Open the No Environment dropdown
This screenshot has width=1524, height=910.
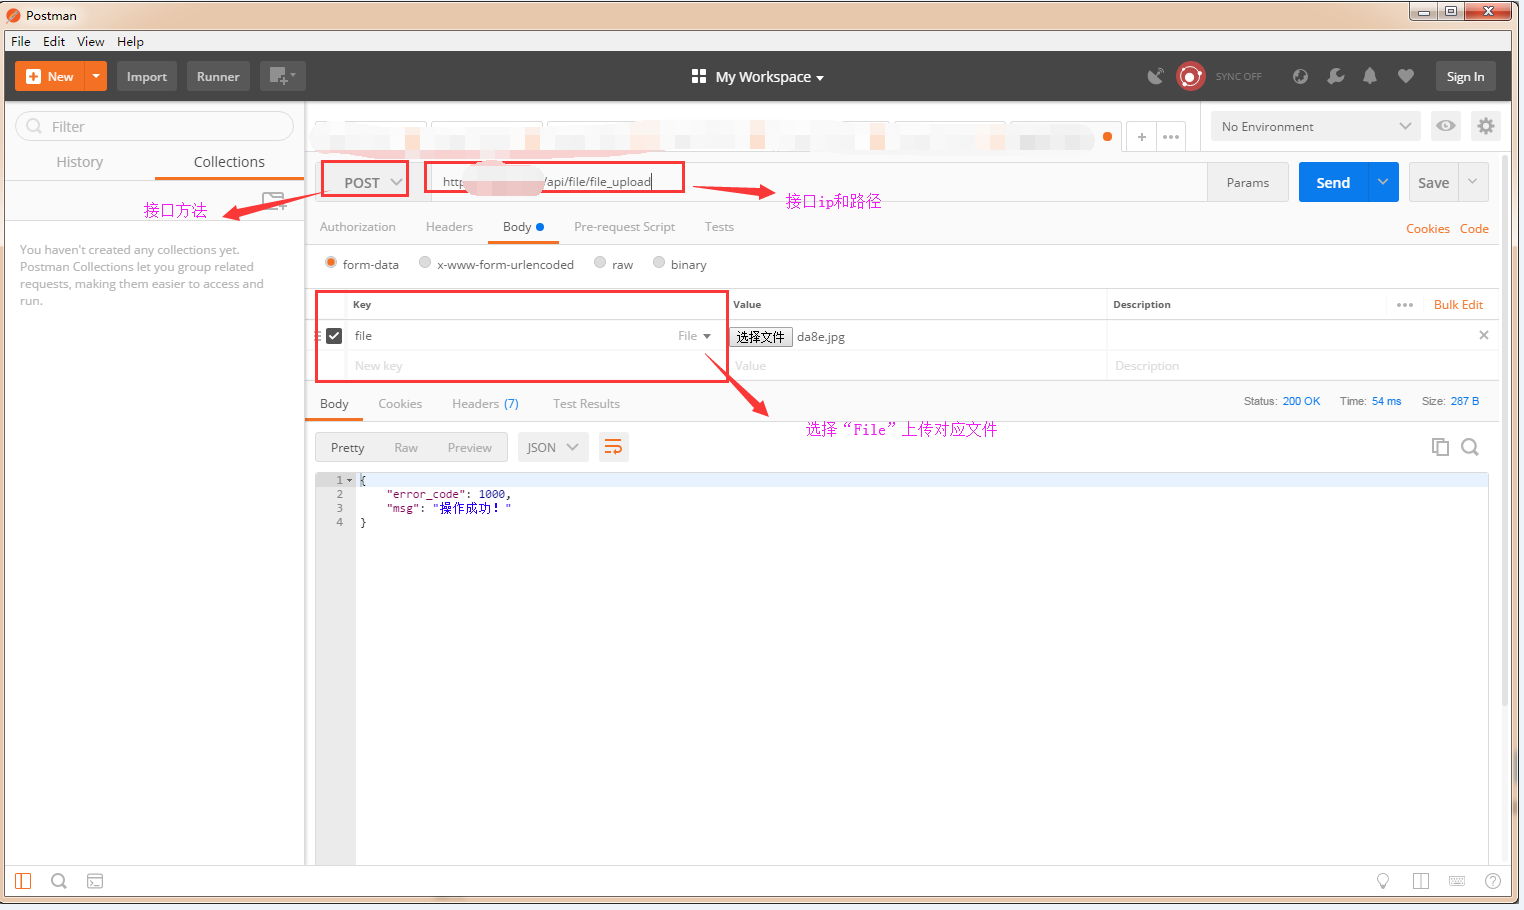pos(1316,126)
